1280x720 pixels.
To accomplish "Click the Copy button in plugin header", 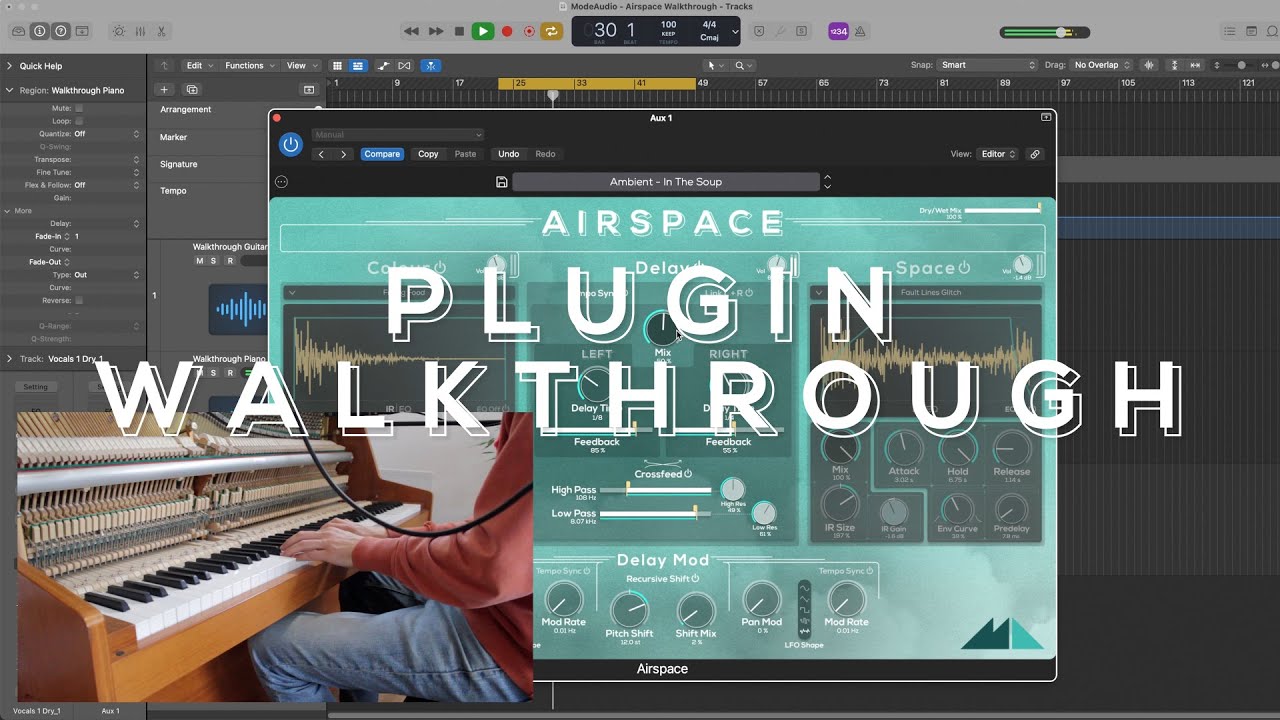I will click(x=428, y=154).
